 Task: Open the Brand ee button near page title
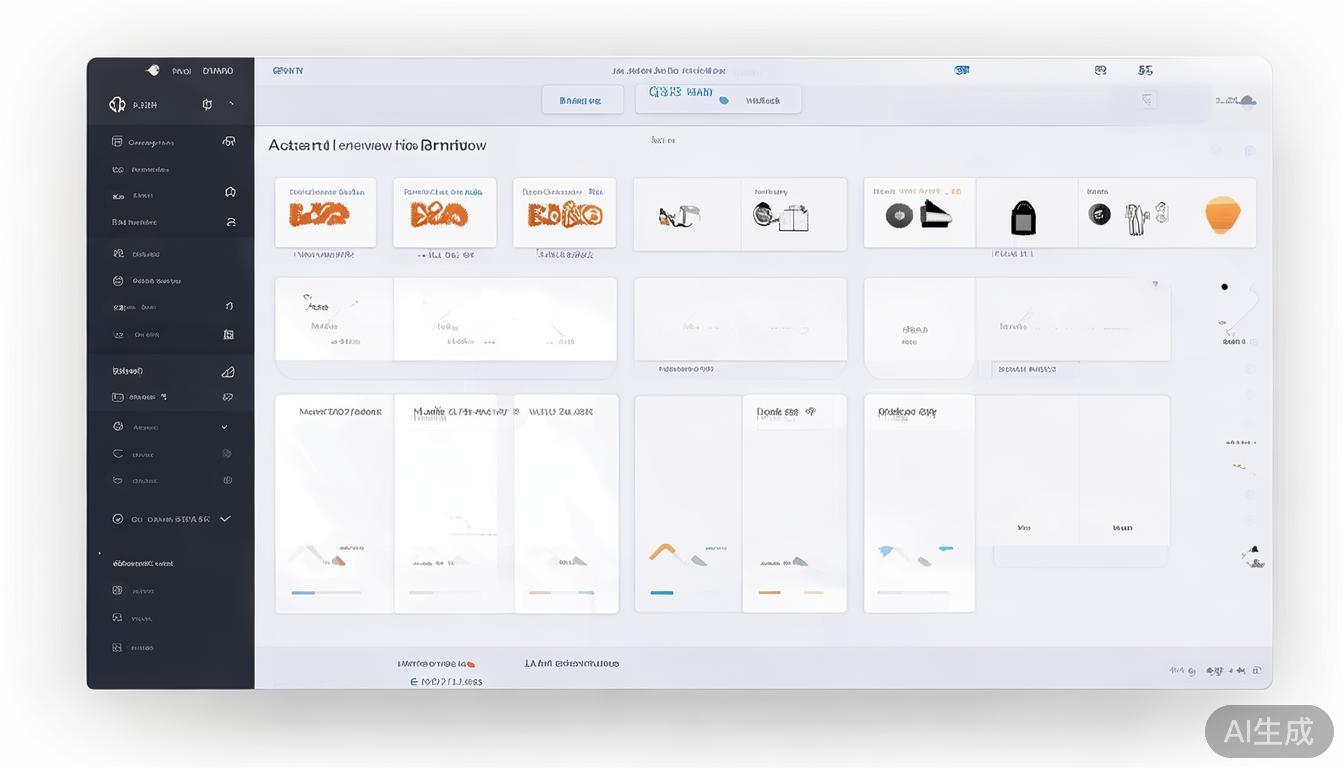[x=583, y=99]
